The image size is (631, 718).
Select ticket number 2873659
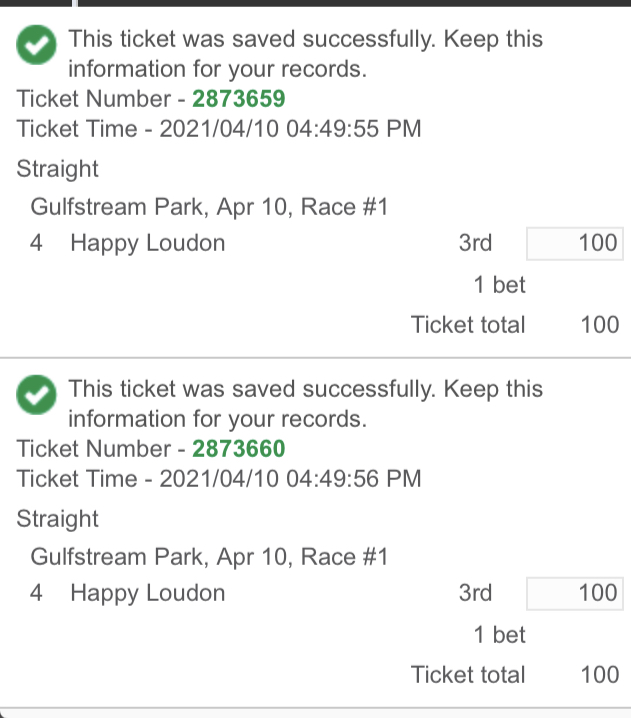click(239, 98)
